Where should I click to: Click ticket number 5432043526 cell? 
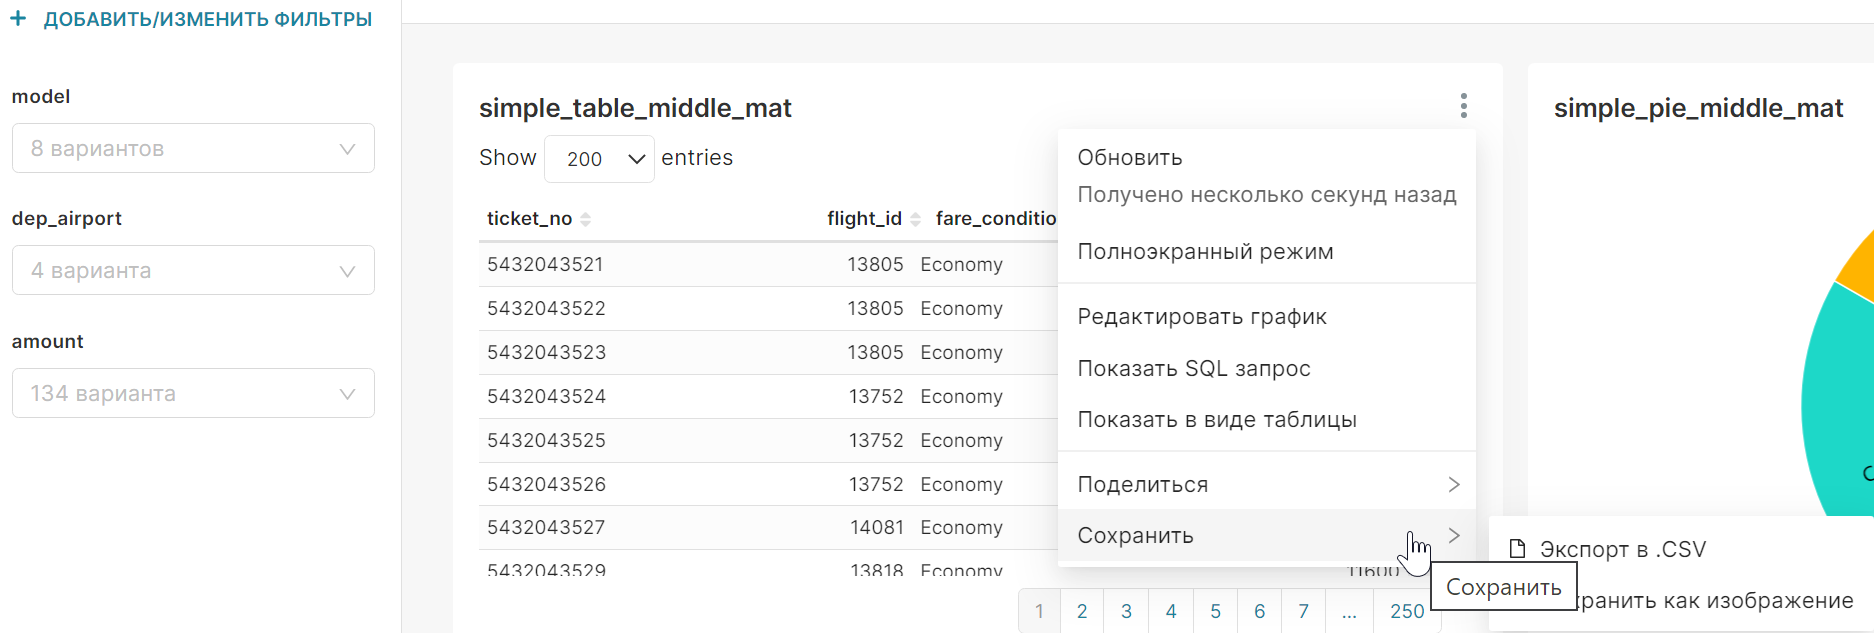pyautogui.click(x=546, y=484)
